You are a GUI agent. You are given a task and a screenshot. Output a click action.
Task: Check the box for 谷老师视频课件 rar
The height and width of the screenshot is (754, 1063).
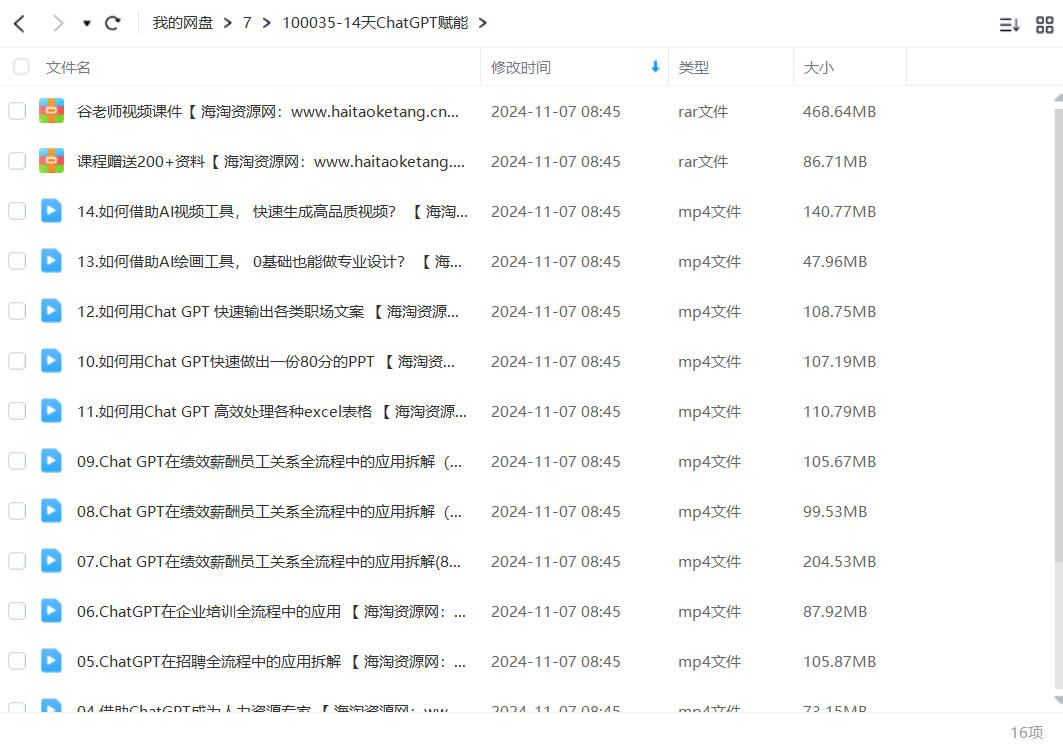17,111
